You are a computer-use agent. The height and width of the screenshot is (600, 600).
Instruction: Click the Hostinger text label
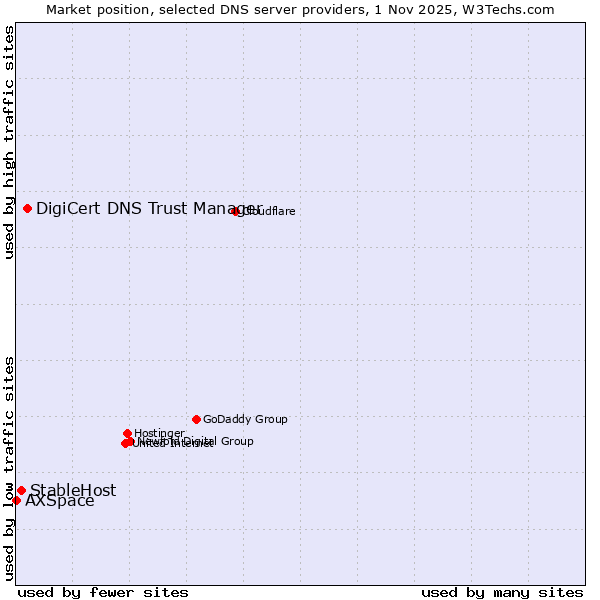(x=160, y=433)
